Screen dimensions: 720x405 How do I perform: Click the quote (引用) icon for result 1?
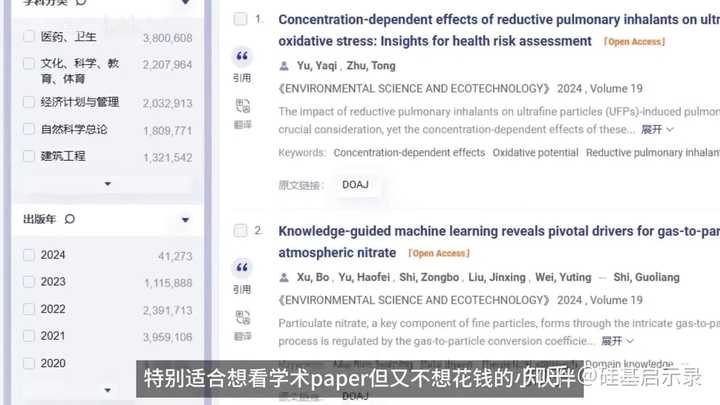242,57
